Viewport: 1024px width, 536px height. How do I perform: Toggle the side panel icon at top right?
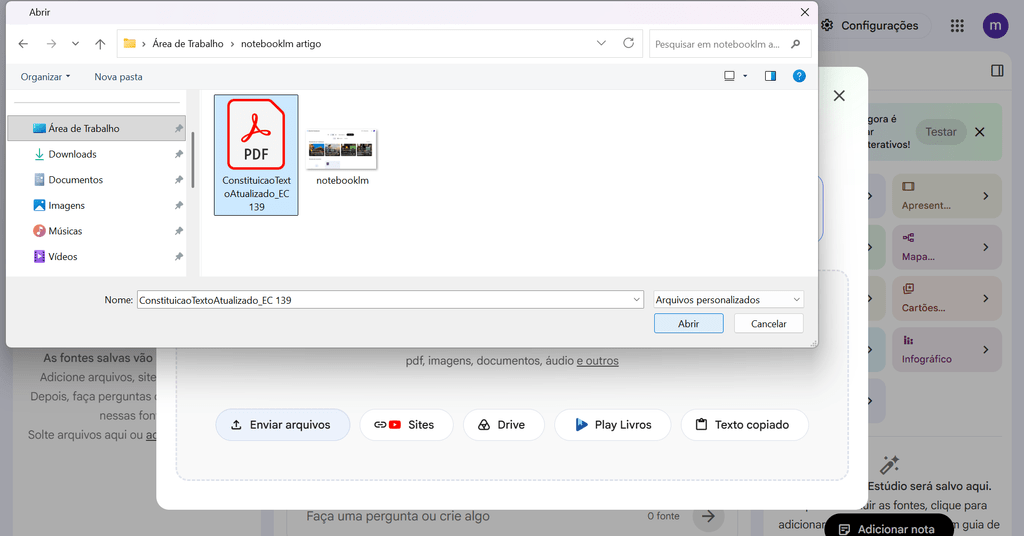pos(997,71)
